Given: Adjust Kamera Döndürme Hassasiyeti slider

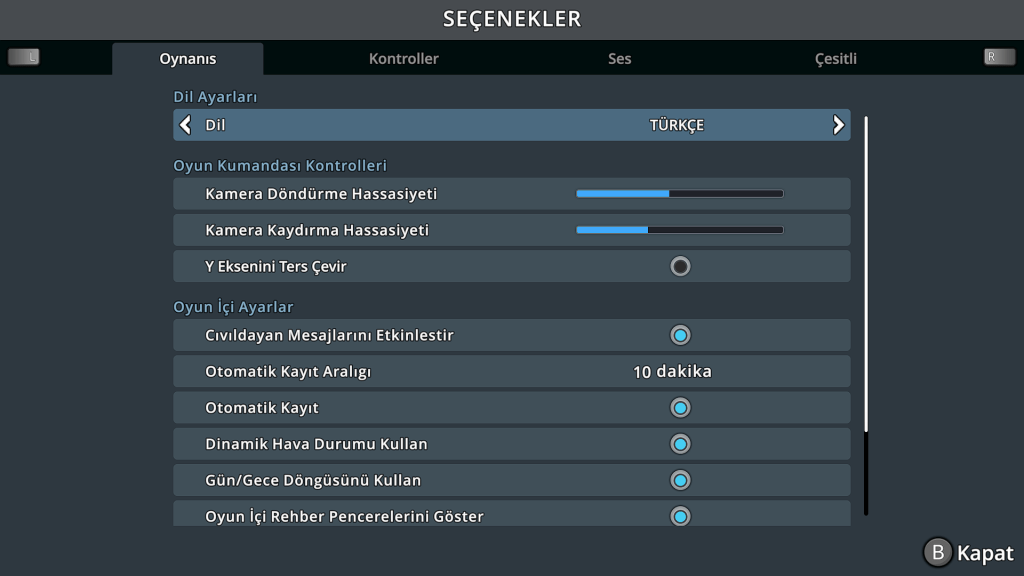Looking at the screenshot, I should click(680, 194).
